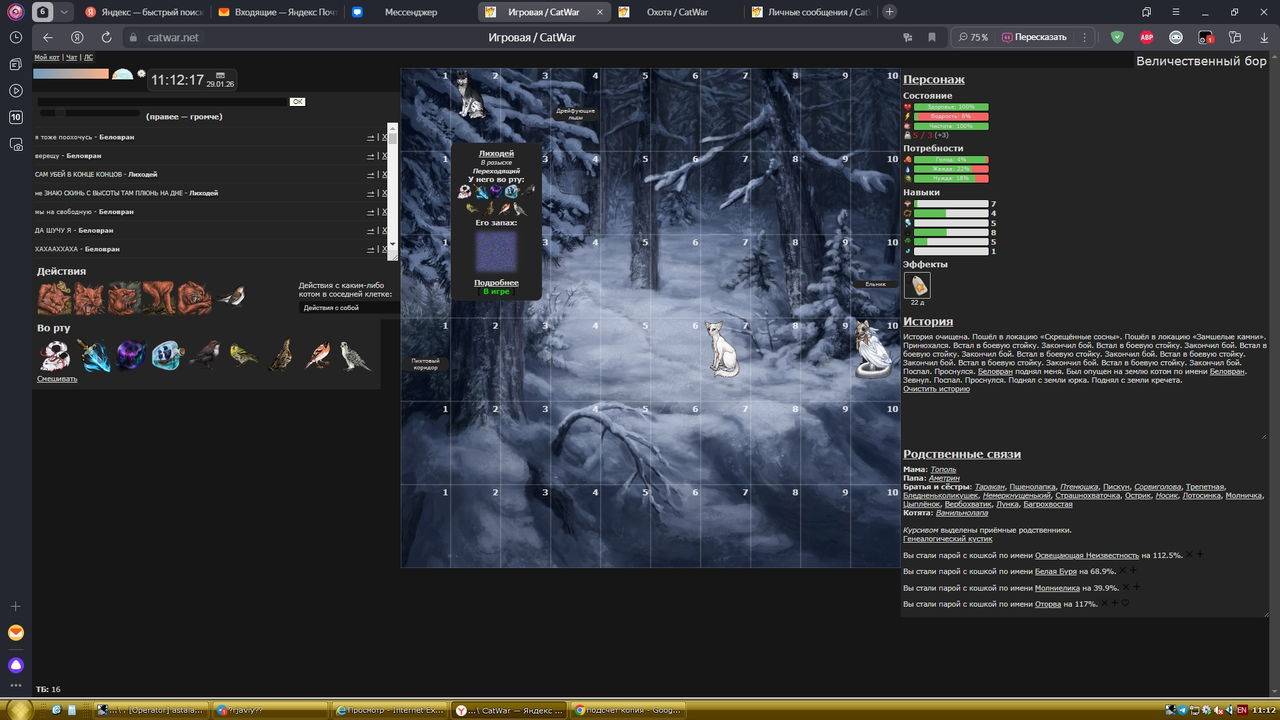Click the Очистить историю link
1280x720 pixels.
click(x=936, y=388)
